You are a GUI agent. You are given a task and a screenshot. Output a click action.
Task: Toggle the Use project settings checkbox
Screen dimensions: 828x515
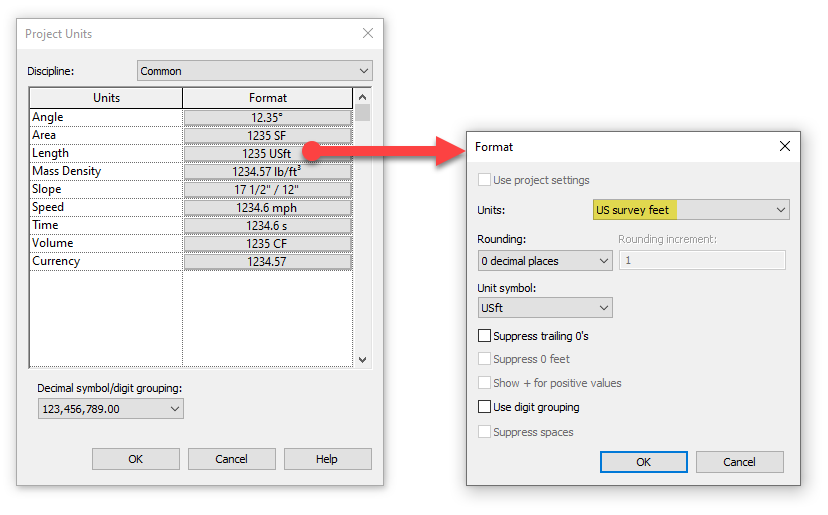click(x=486, y=180)
